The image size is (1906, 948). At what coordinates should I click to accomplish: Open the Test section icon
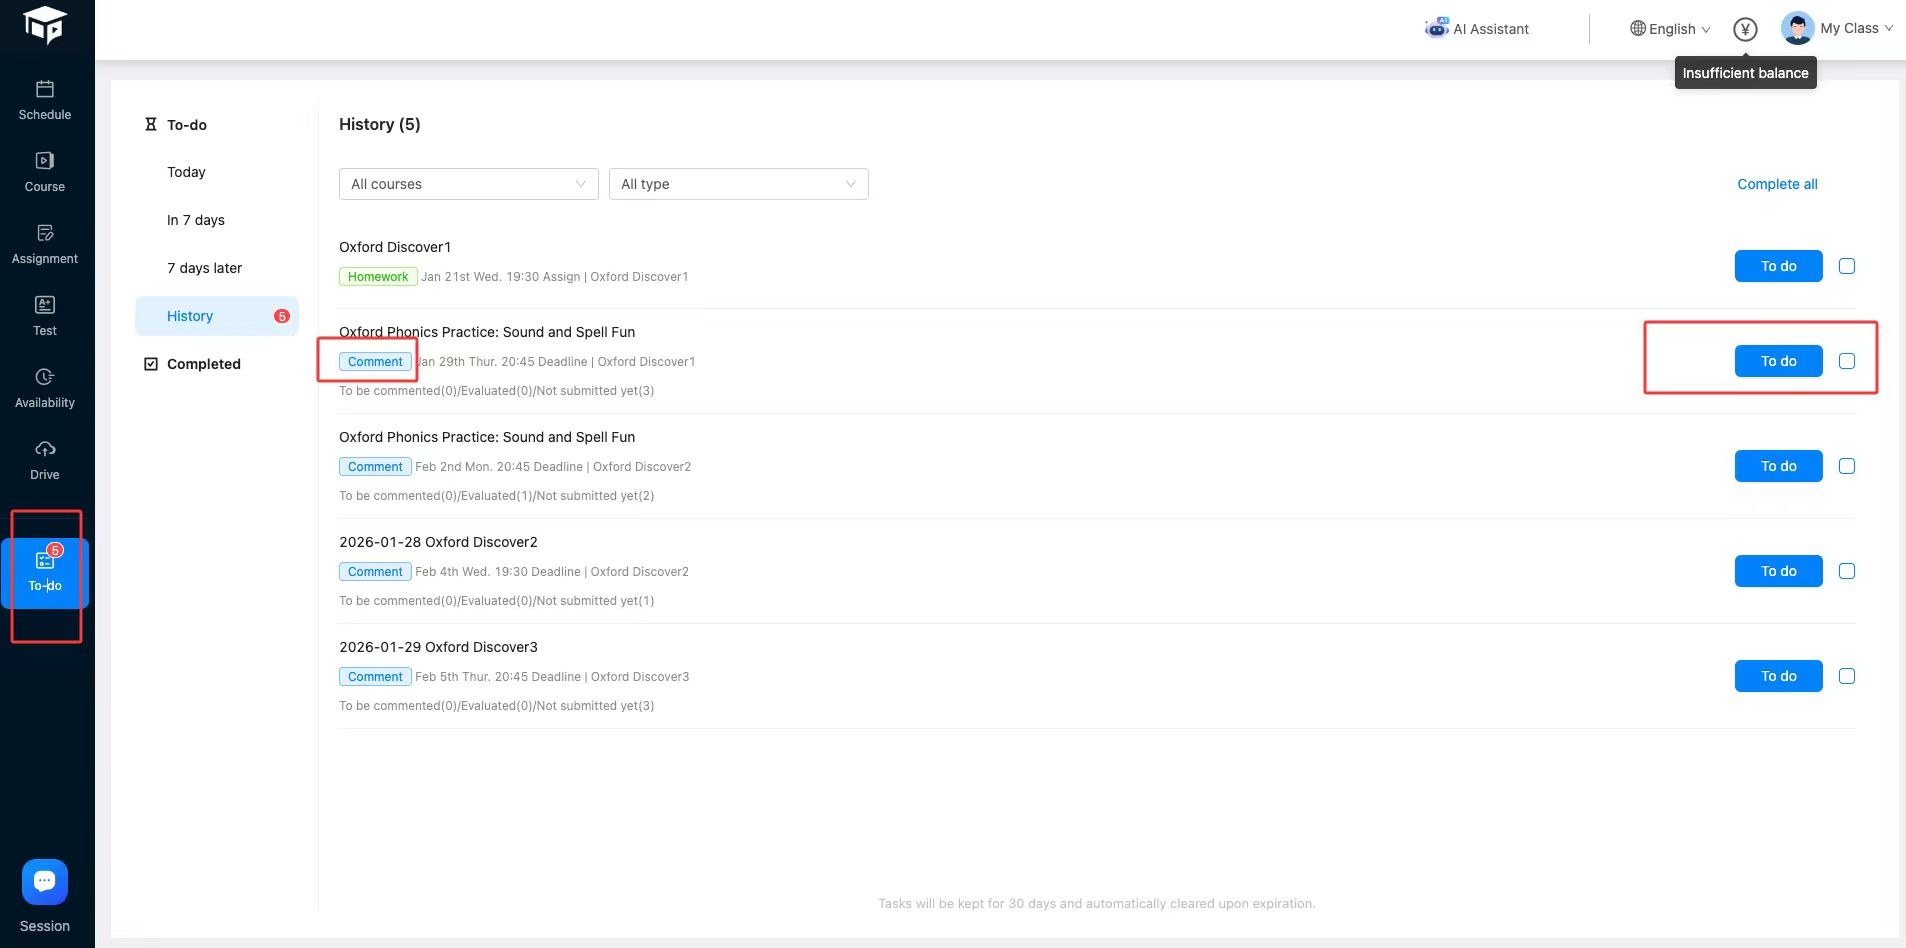pos(45,306)
